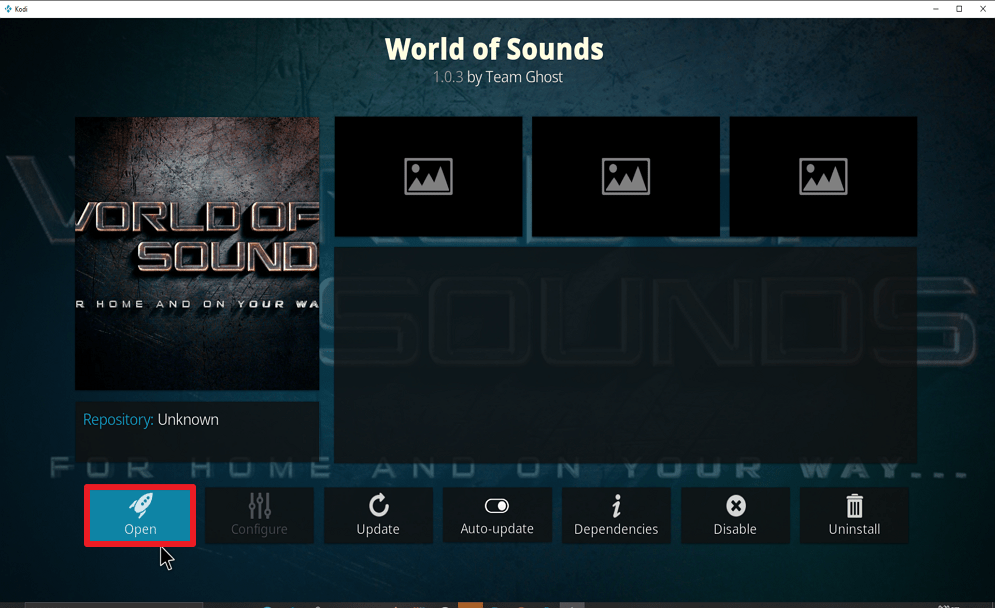This screenshot has width=995, height=608.
Task: Open the first screenshot placeholder
Action: pos(428,176)
